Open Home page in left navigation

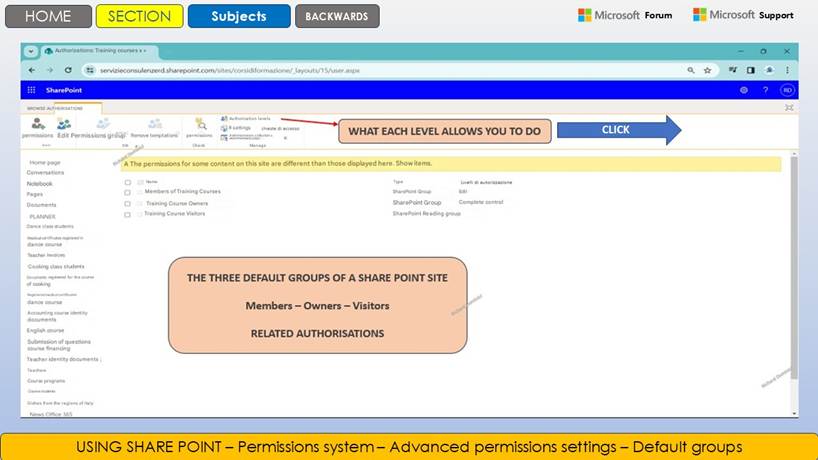click(45, 163)
